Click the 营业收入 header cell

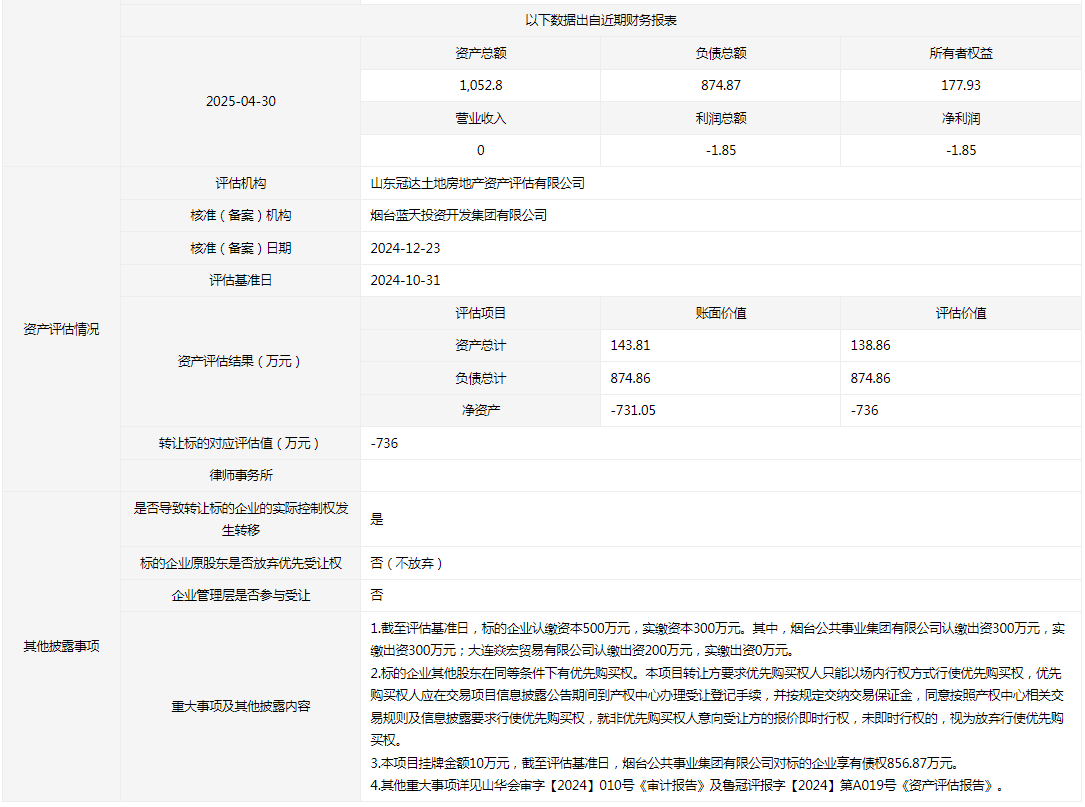(x=480, y=118)
